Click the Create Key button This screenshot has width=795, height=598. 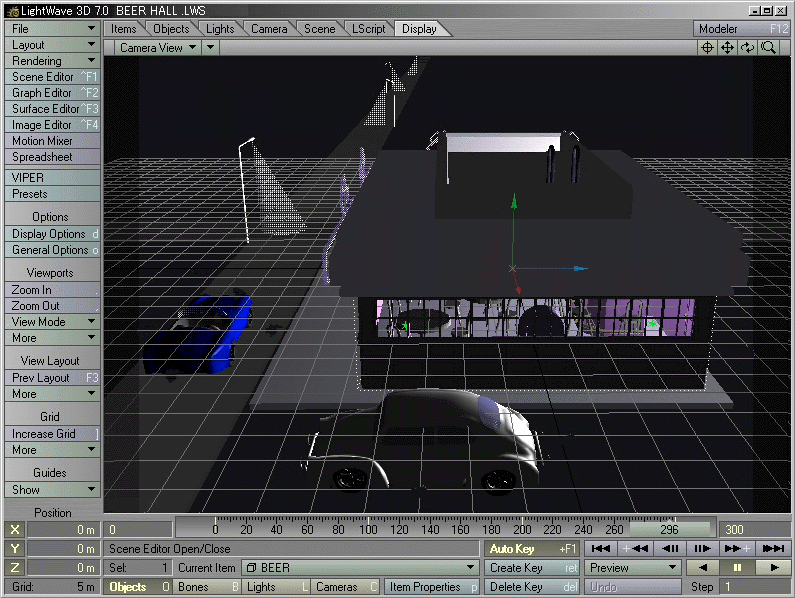[532, 567]
